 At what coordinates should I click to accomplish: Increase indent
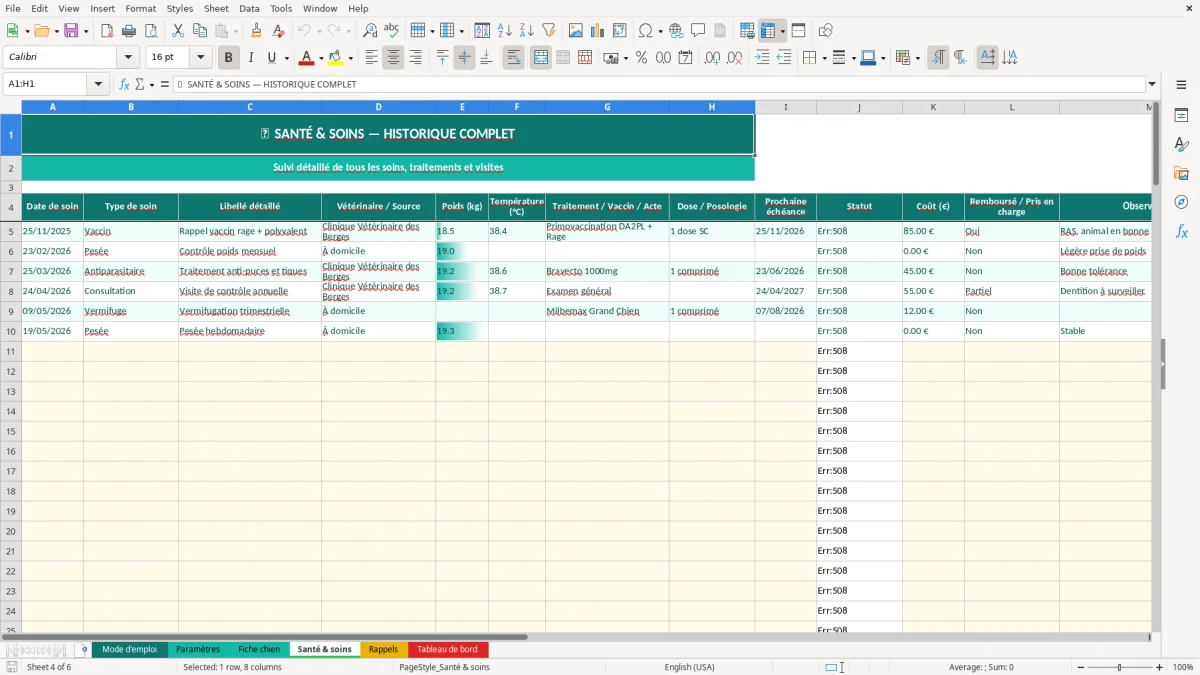point(762,58)
